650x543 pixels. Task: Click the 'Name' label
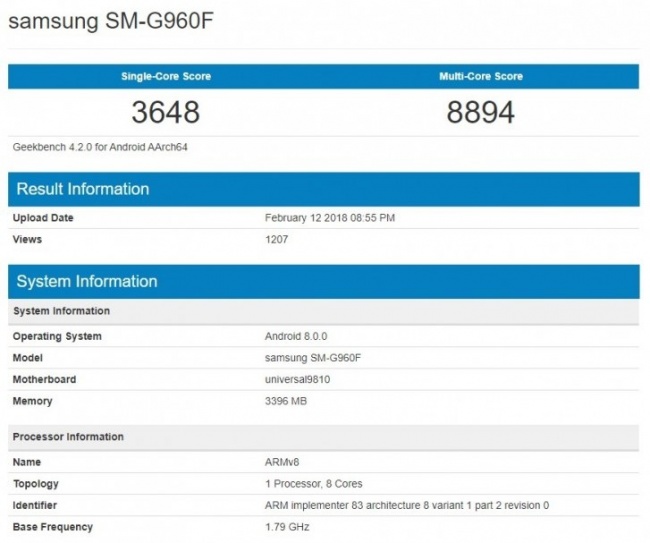pyautogui.click(x=27, y=462)
